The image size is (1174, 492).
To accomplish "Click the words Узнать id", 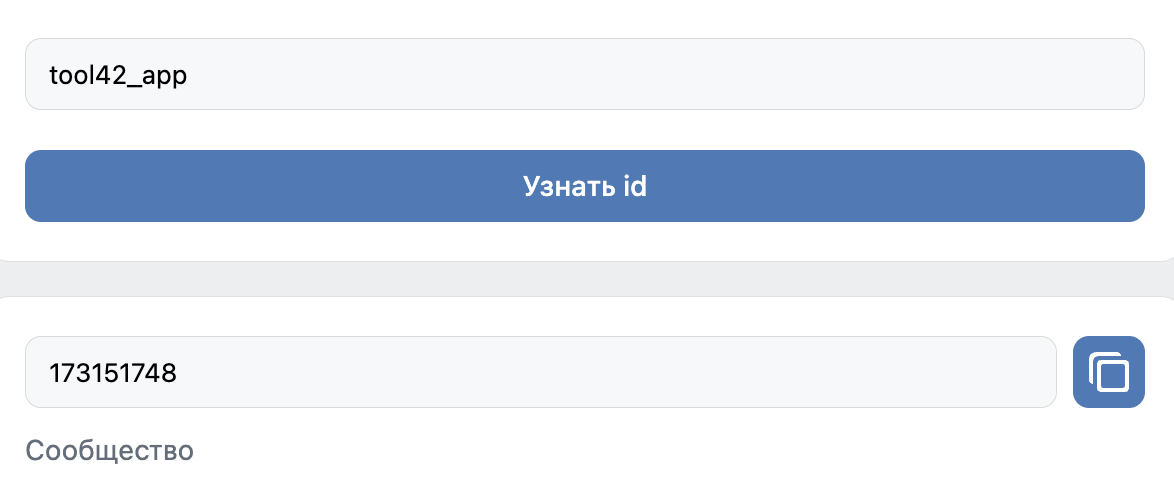I will tap(584, 186).
